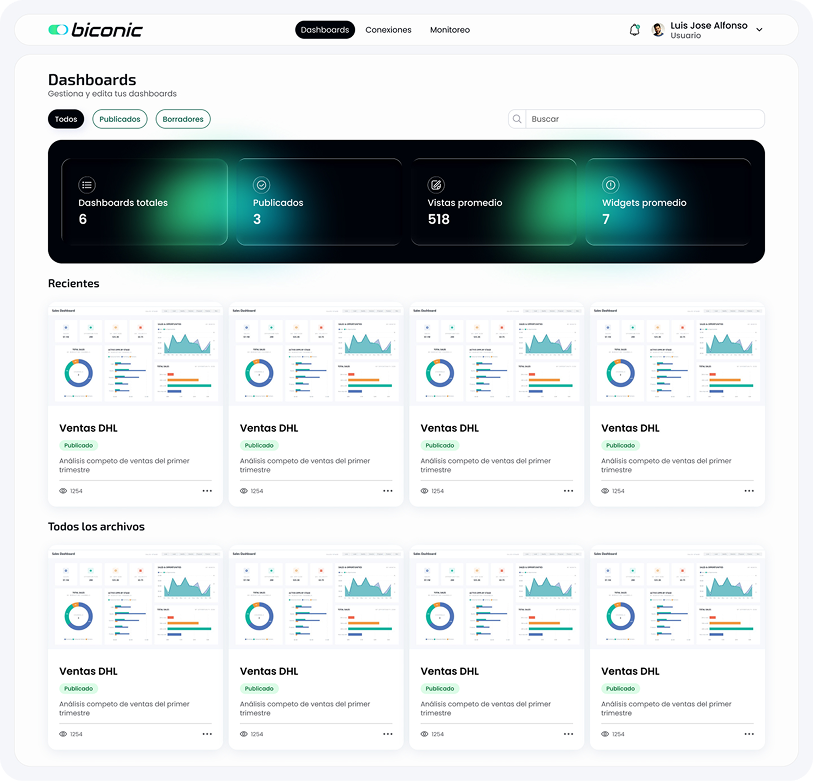Click the icon above Vistas promedio
Screen dimensions: 813x781
pos(436,185)
